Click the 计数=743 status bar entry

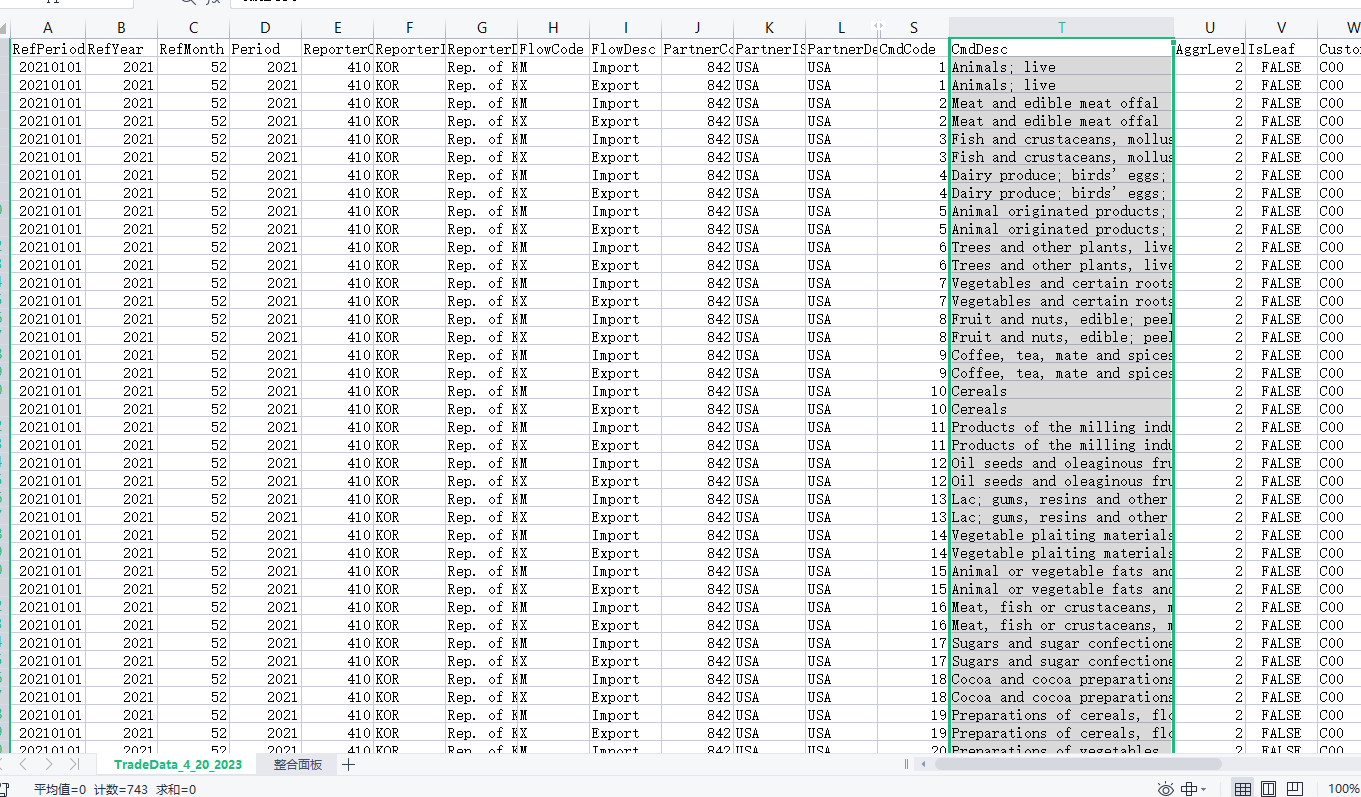pos(121,789)
